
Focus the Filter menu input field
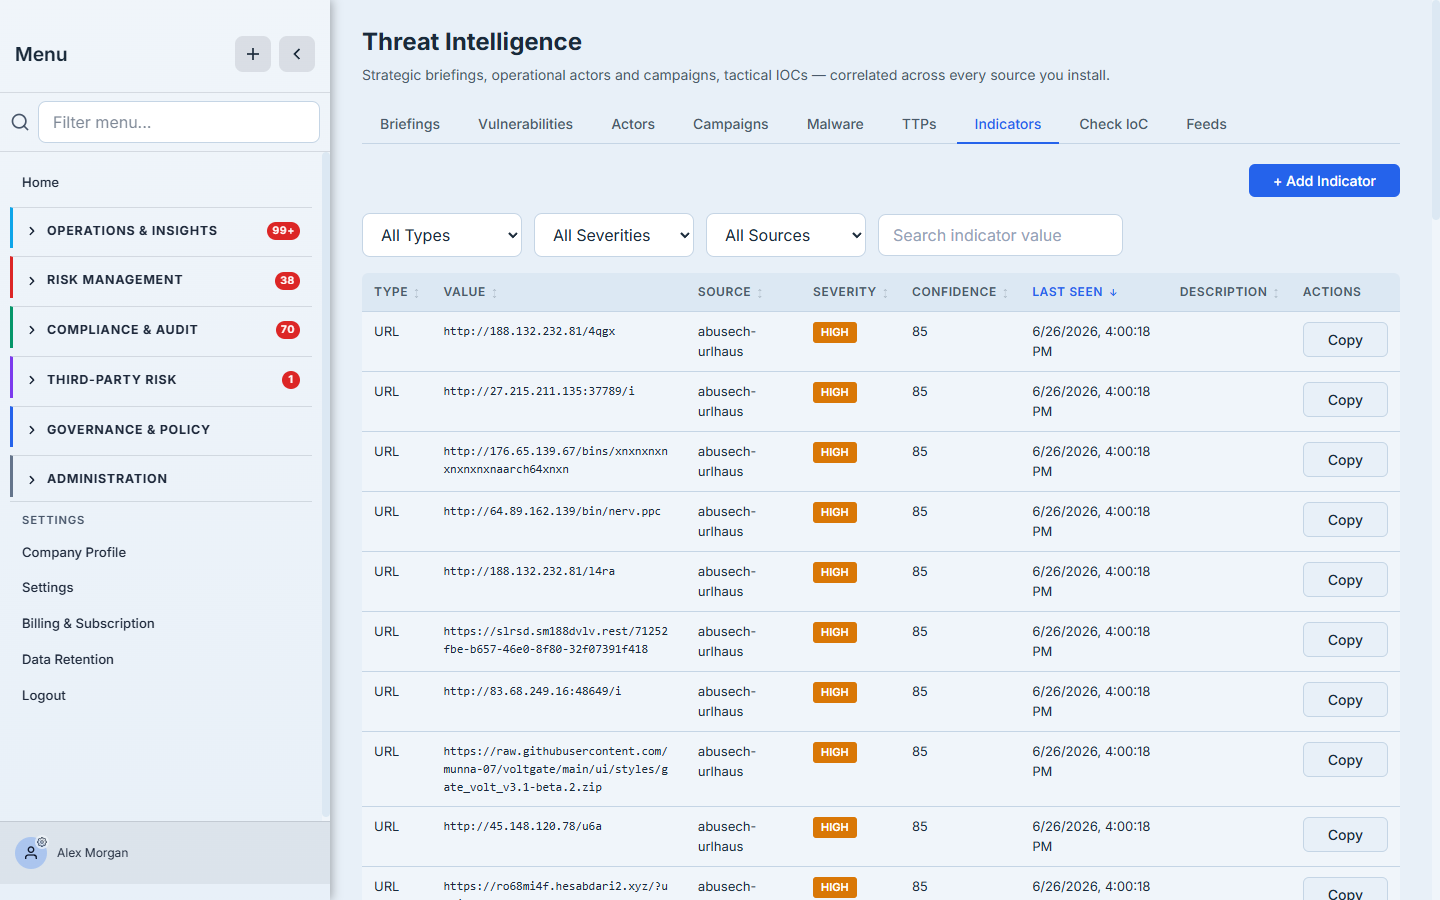click(179, 122)
